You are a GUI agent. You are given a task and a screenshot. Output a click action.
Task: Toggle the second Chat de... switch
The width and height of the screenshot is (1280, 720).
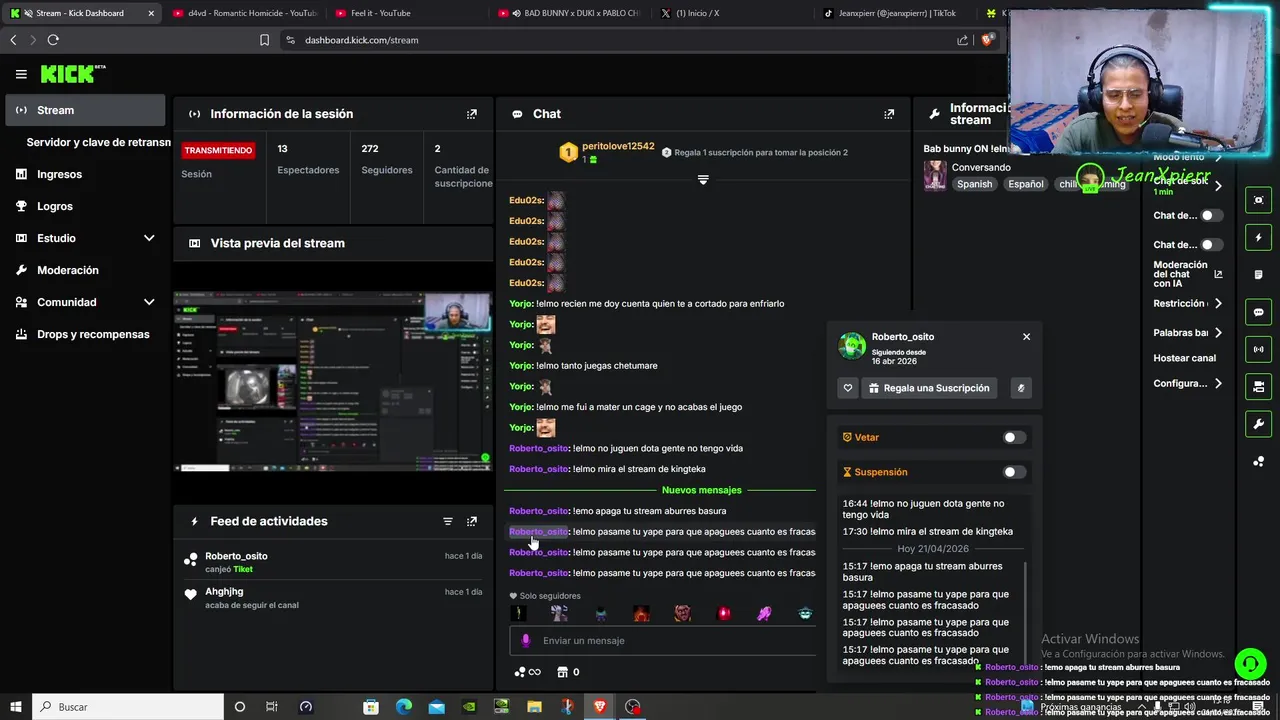[1211, 244]
